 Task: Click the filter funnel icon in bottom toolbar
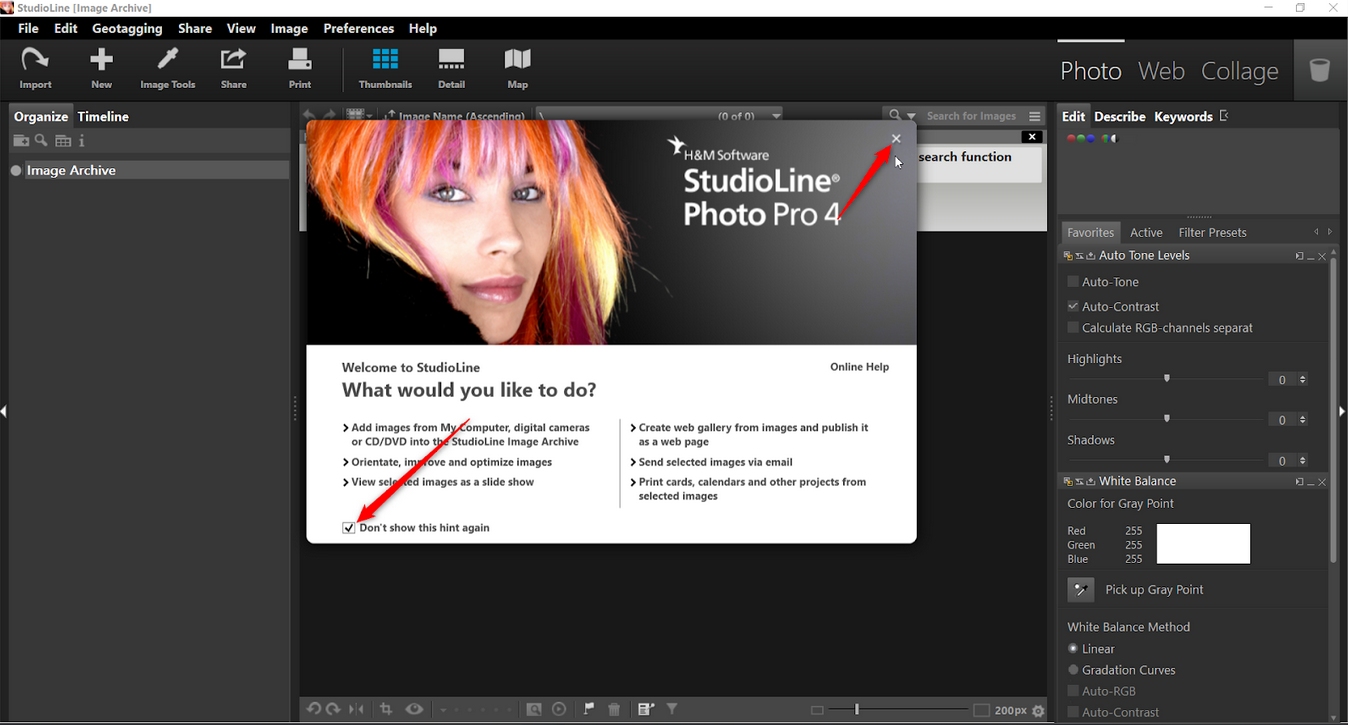click(x=672, y=709)
